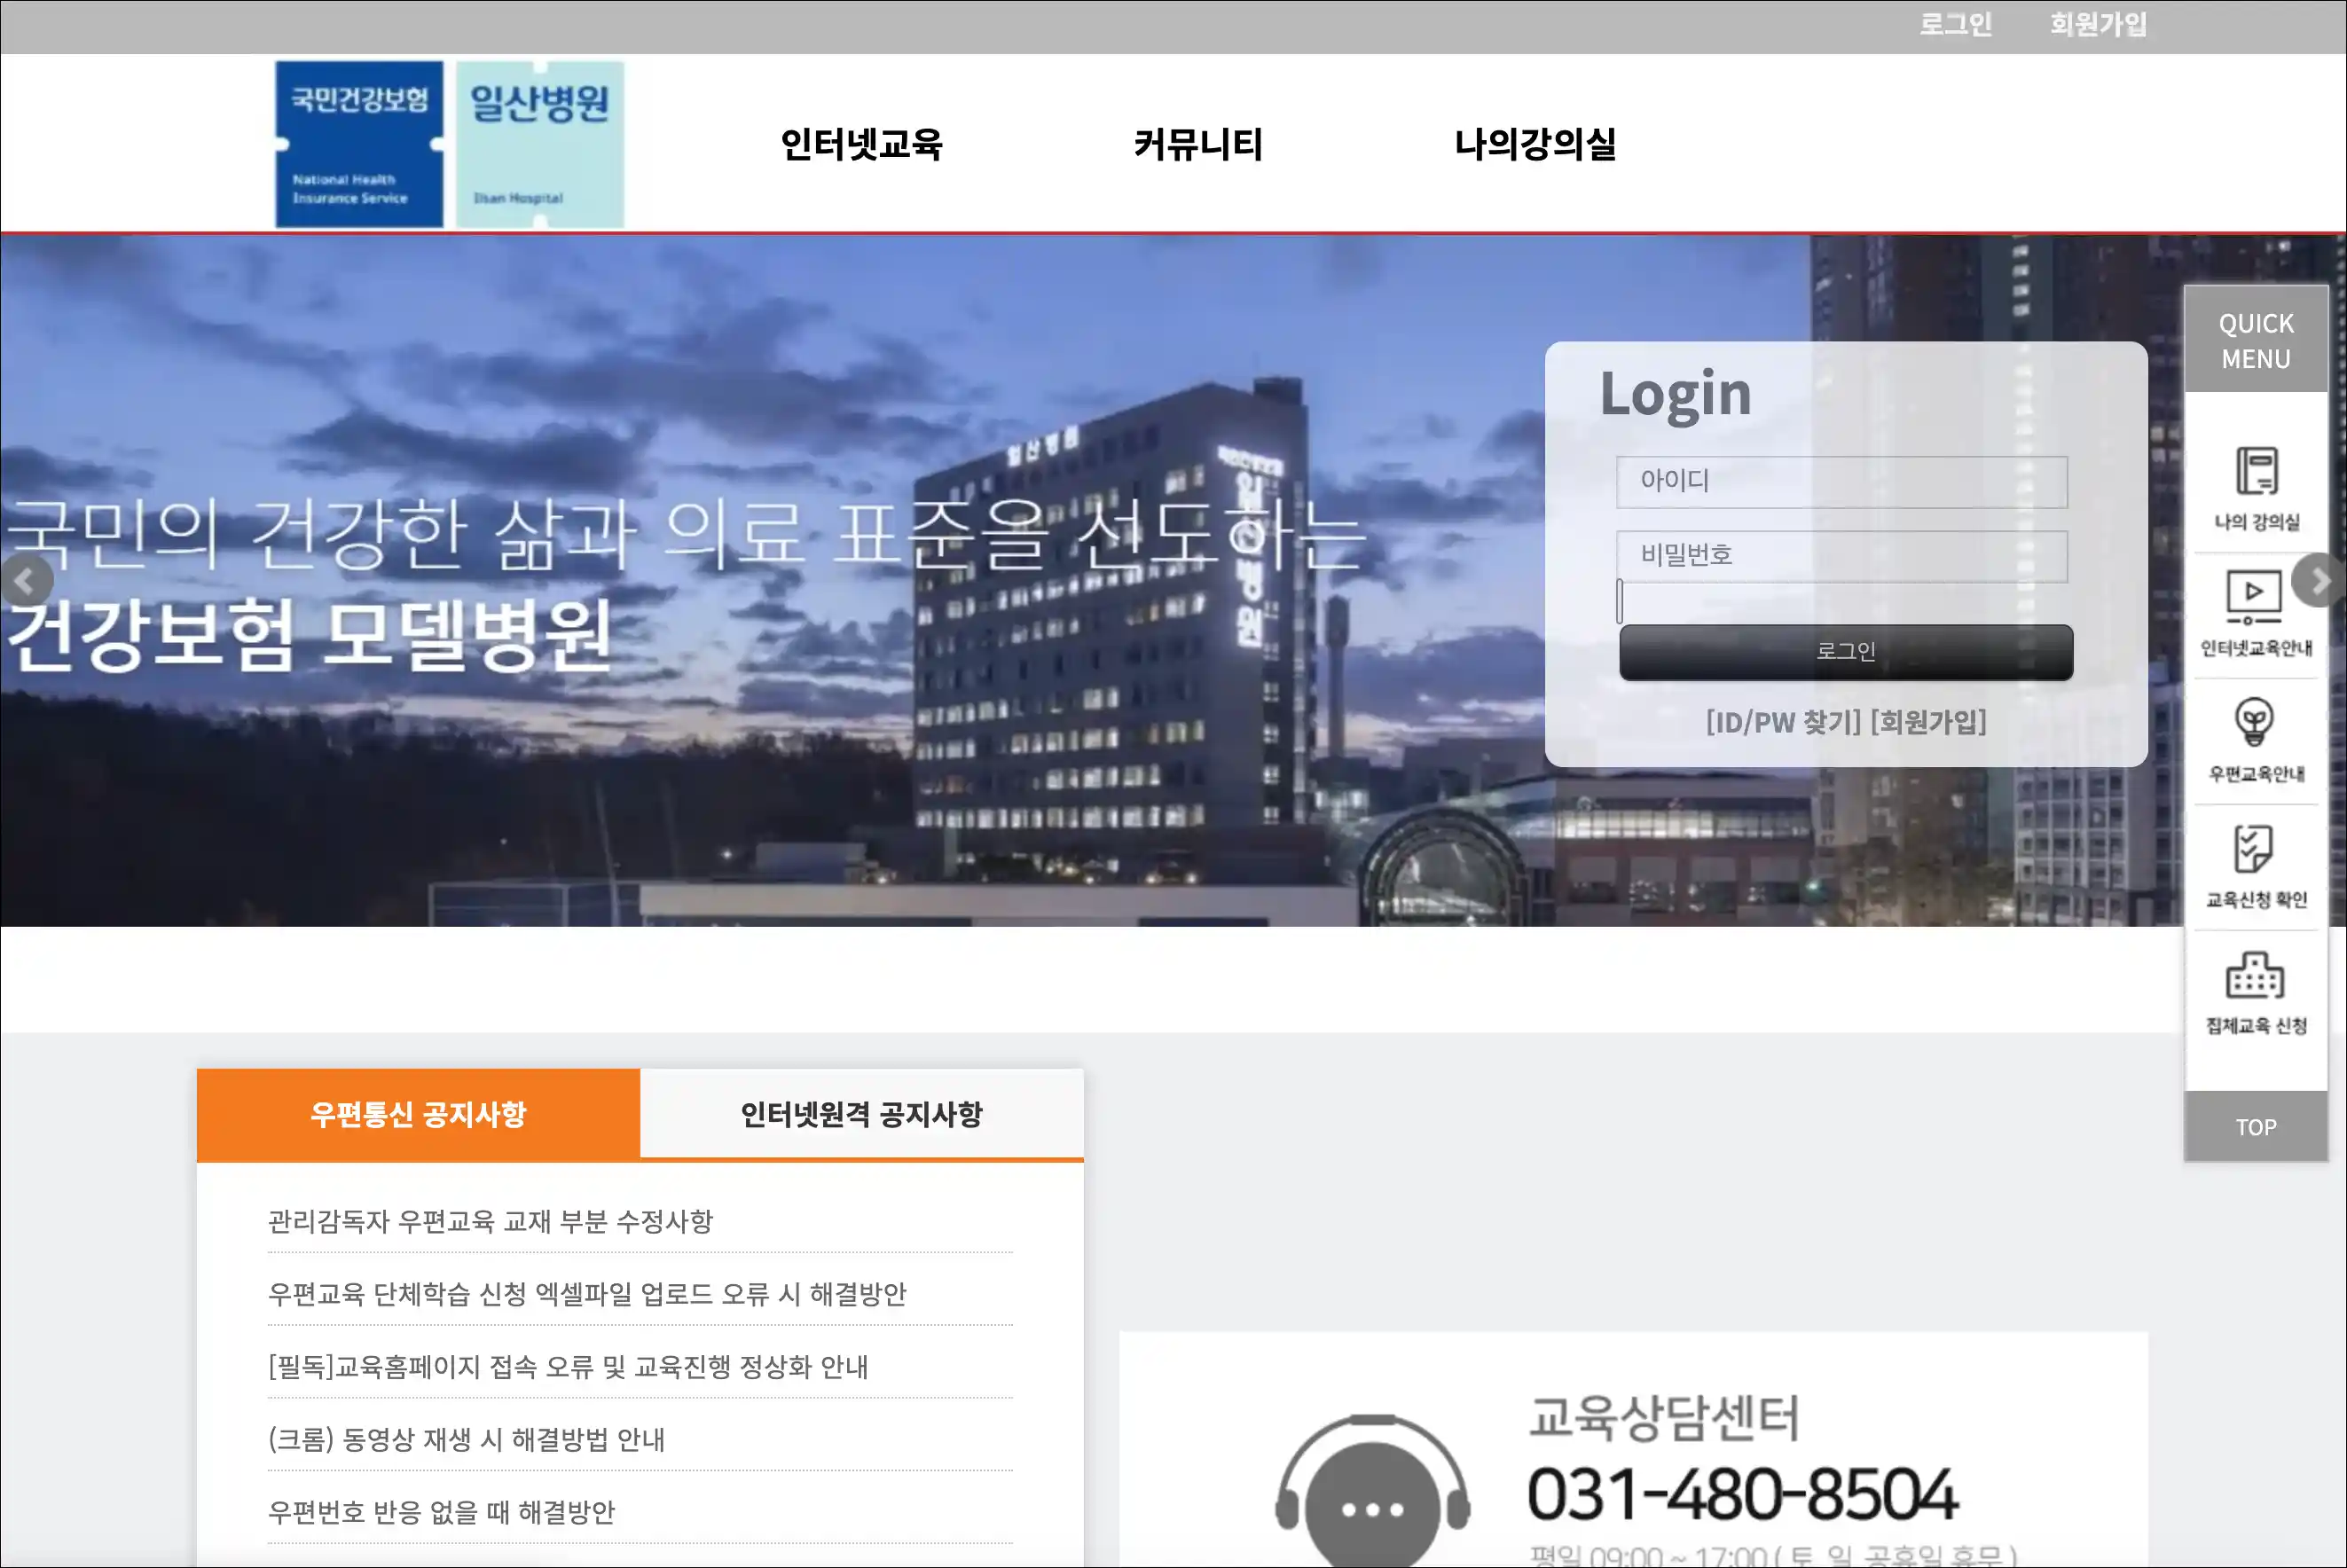Open the 인터넷교육 menu
The image size is (2347, 1568).
point(861,144)
